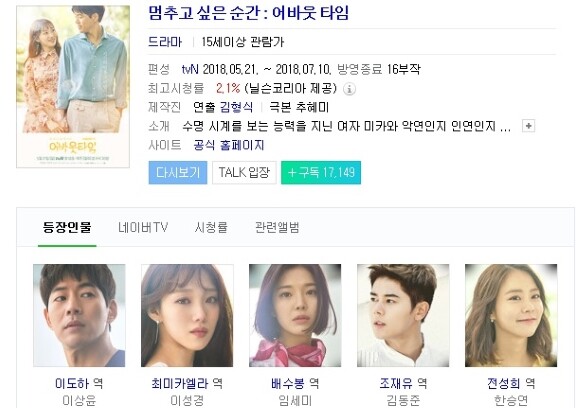This screenshot has width=580, height=408.
Task: Open the 관련앨범 tab
Action: [277, 227]
